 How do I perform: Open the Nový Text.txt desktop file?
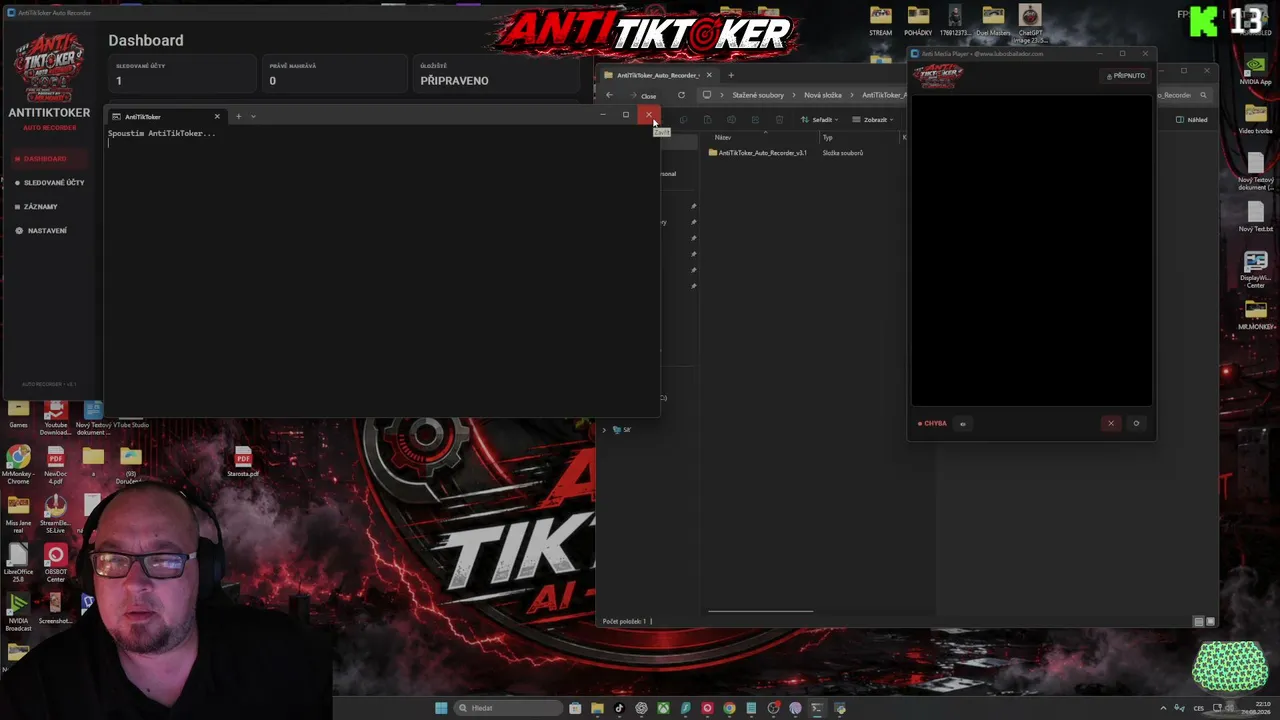1255,216
